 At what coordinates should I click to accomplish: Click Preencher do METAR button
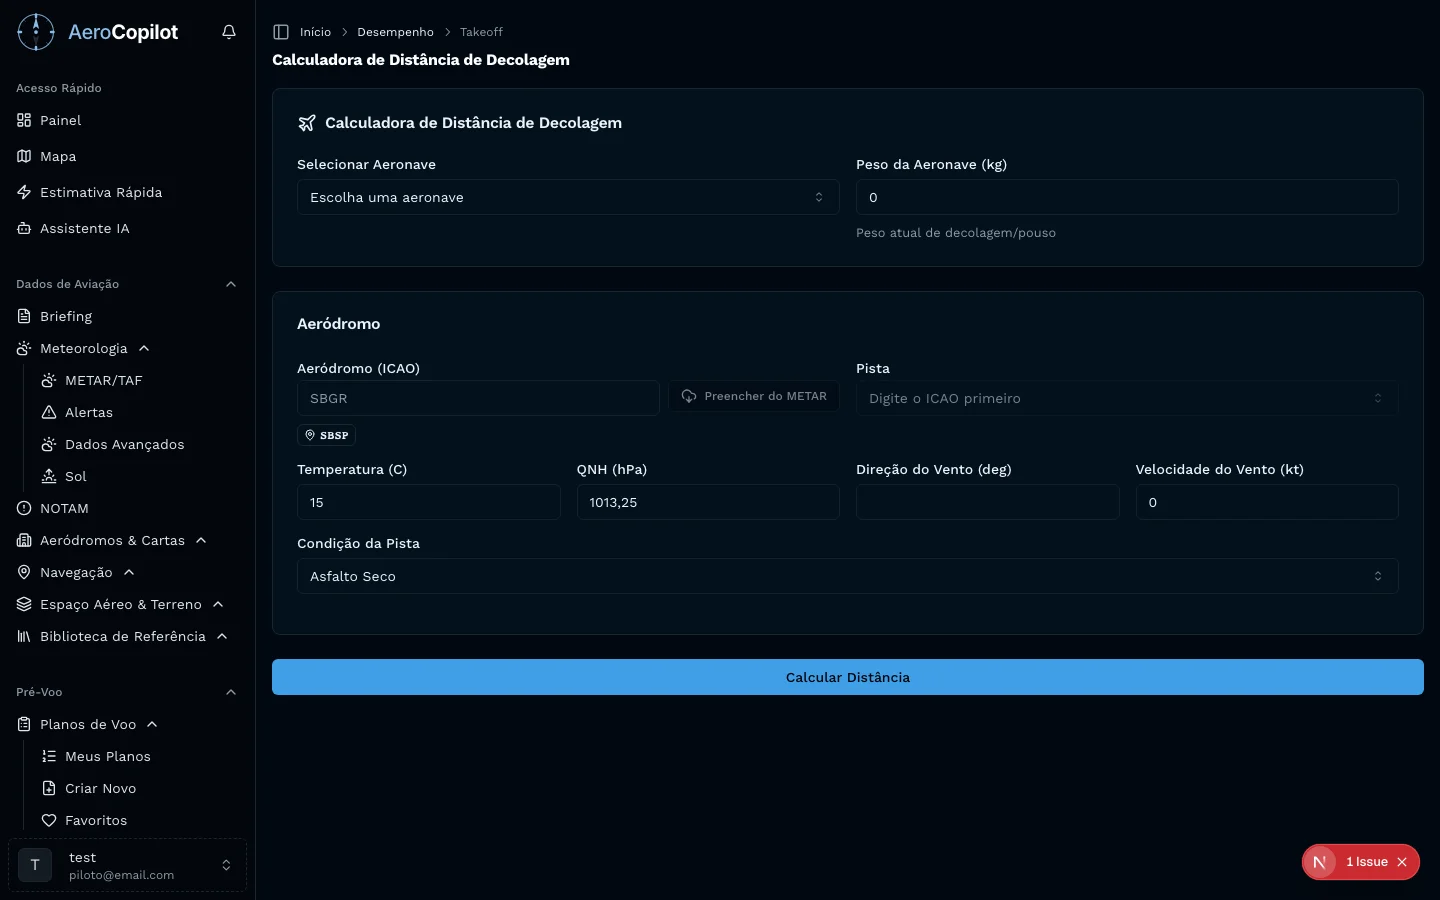point(754,397)
